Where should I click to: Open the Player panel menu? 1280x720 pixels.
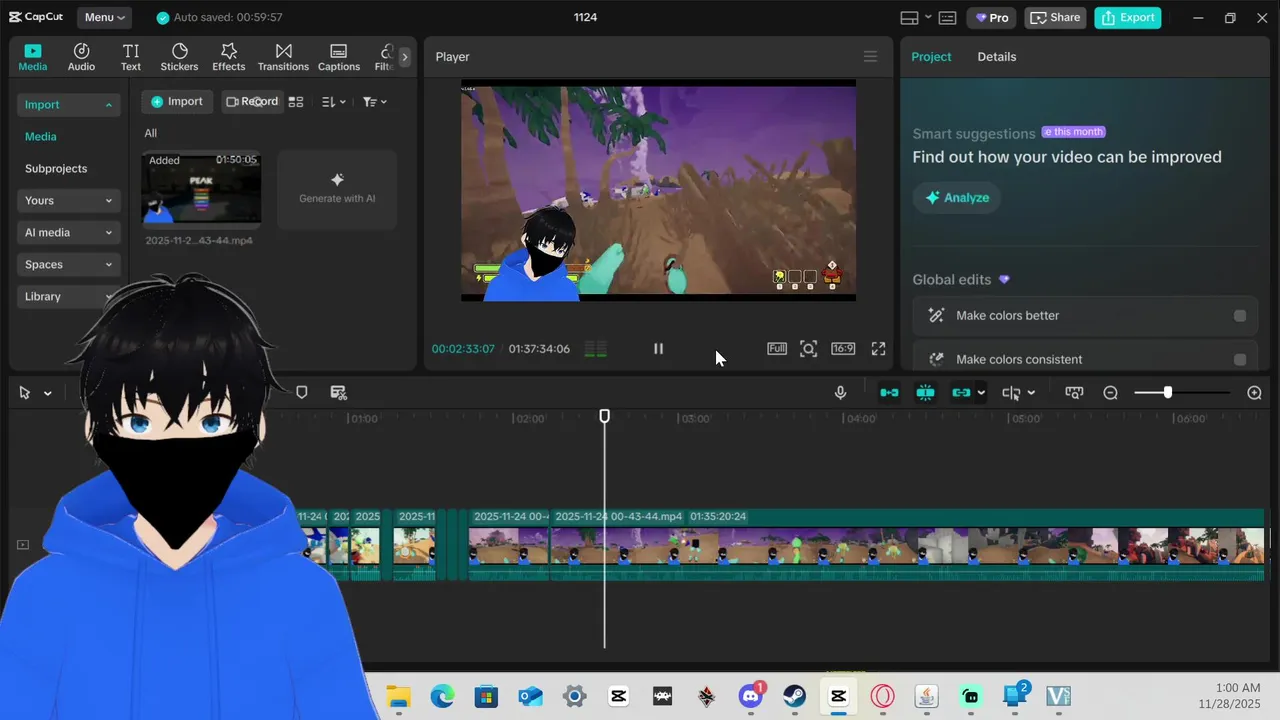click(x=870, y=57)
